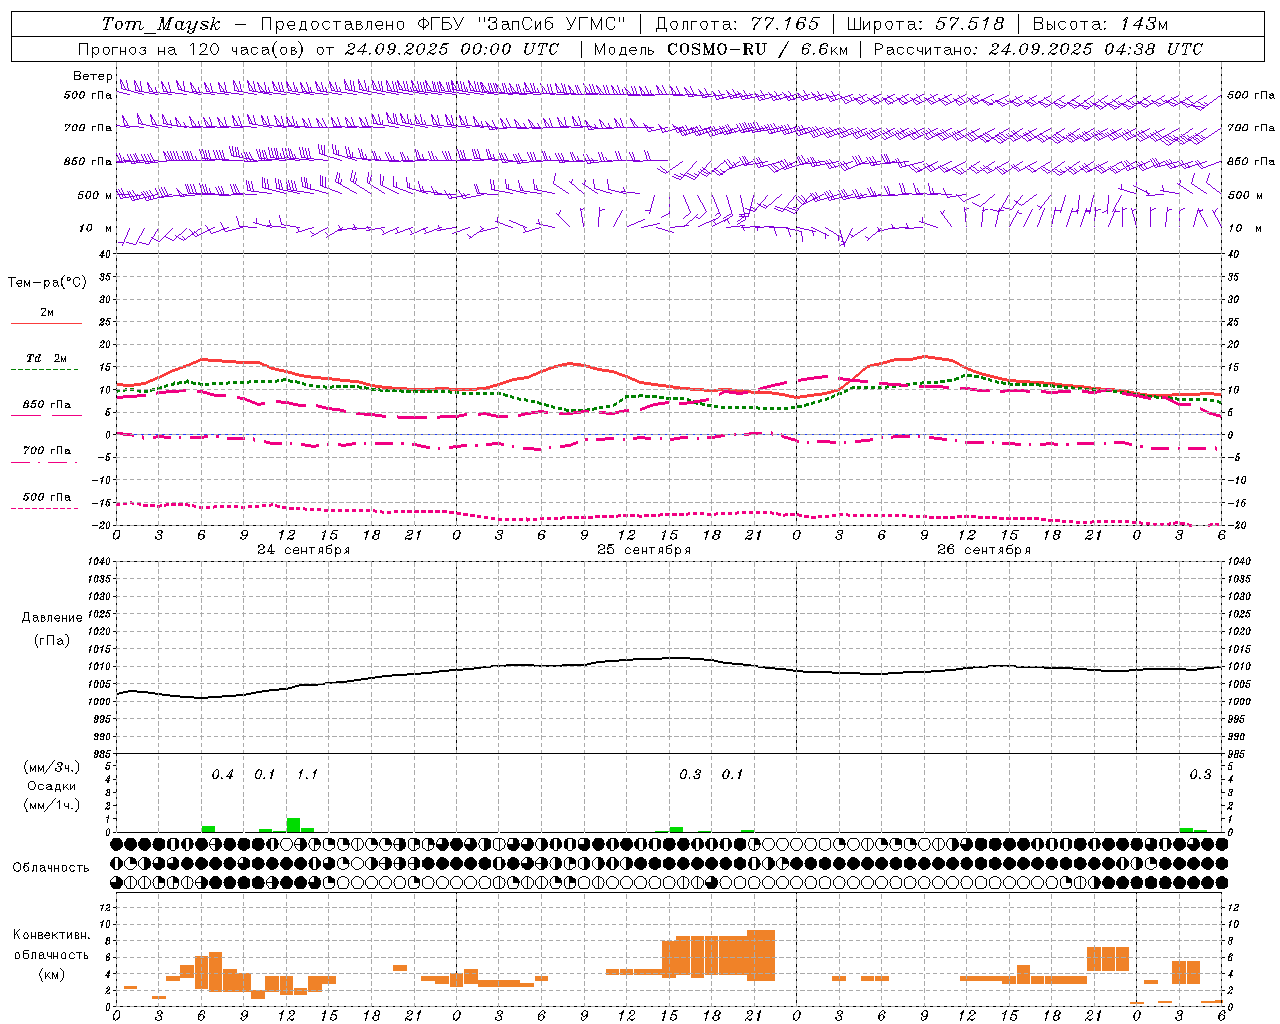Click the 1.1 precipitation amount

click(x=307, y=775)
